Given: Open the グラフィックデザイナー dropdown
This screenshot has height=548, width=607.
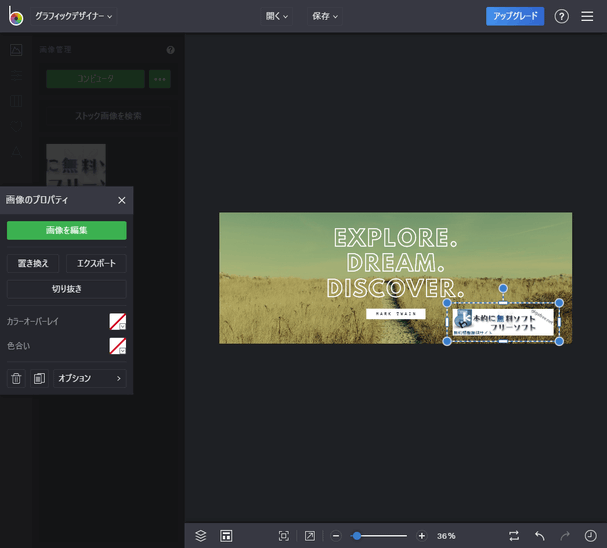Looking at the screenshot, I should coord(74,16).
